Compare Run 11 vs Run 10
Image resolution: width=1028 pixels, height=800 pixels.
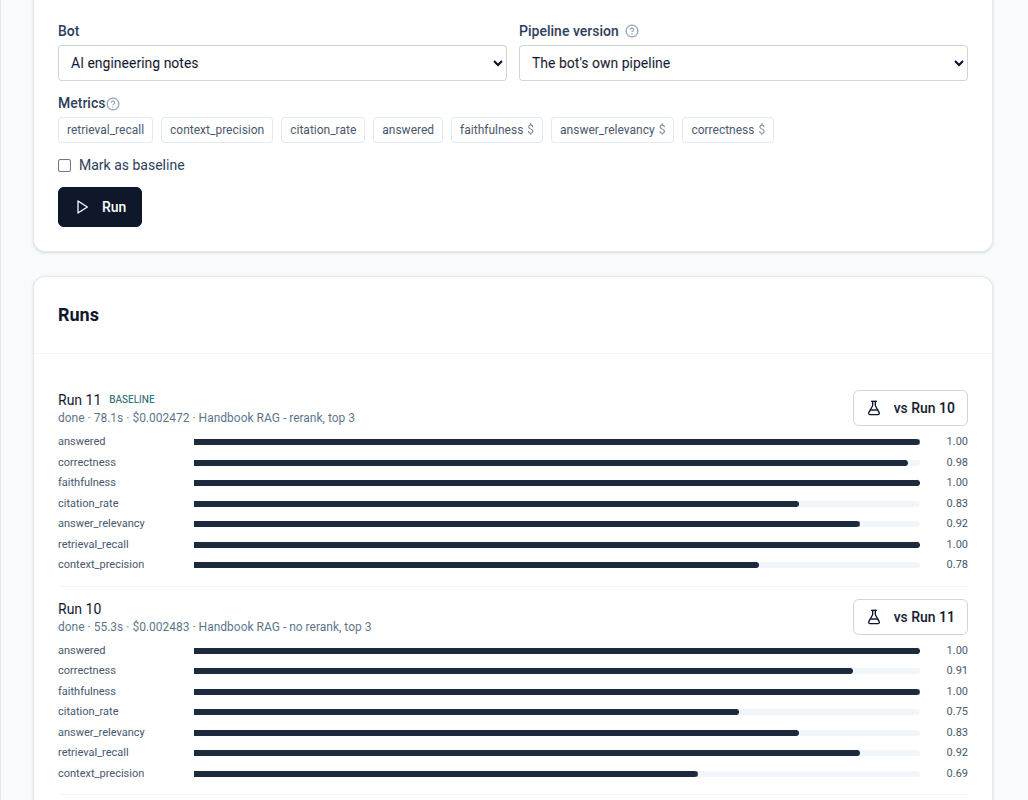[x=911, y=408]
